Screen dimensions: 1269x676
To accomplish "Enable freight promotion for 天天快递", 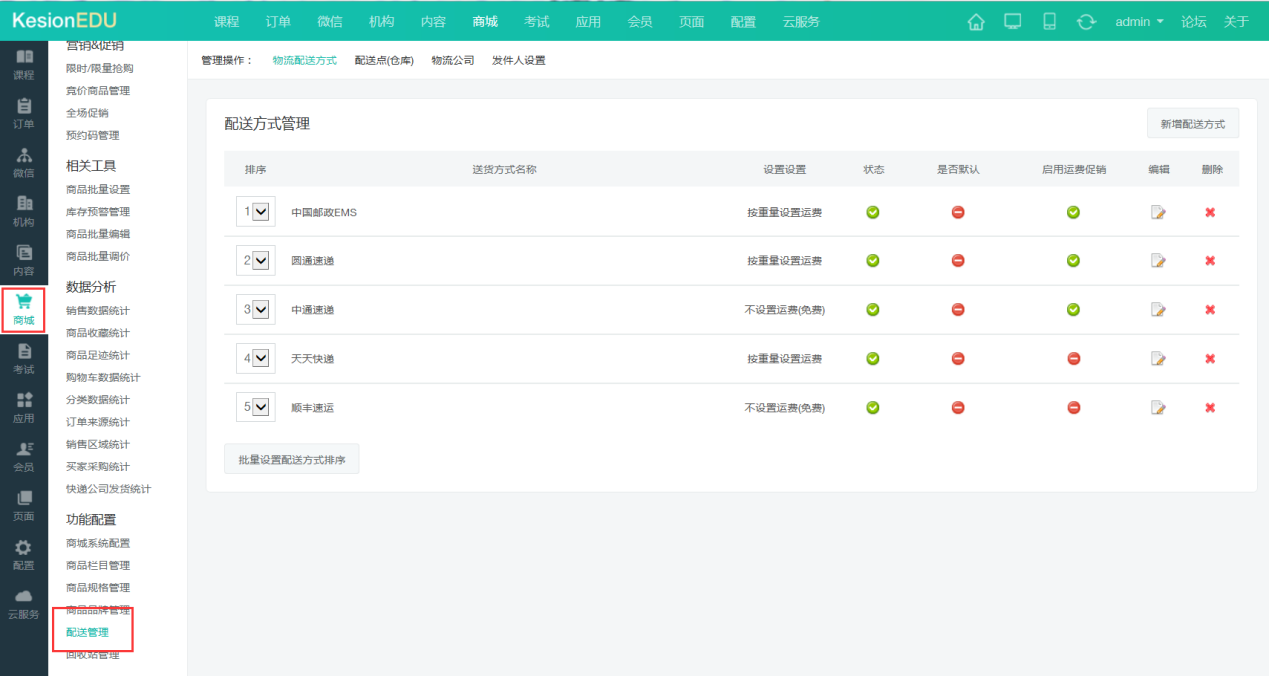I will [1073, 359].
